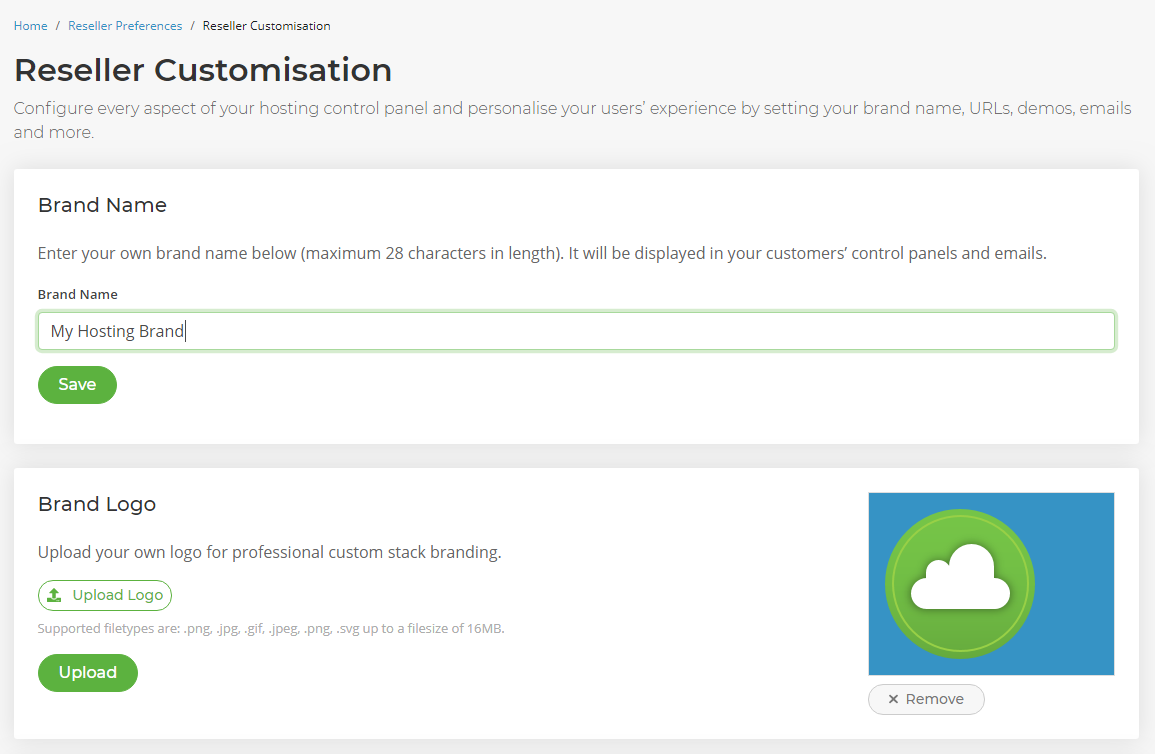The image size is (1155, 754).
Task: Click the upload arrow icon in Upload Logo
Action: [x=55, y=595]
